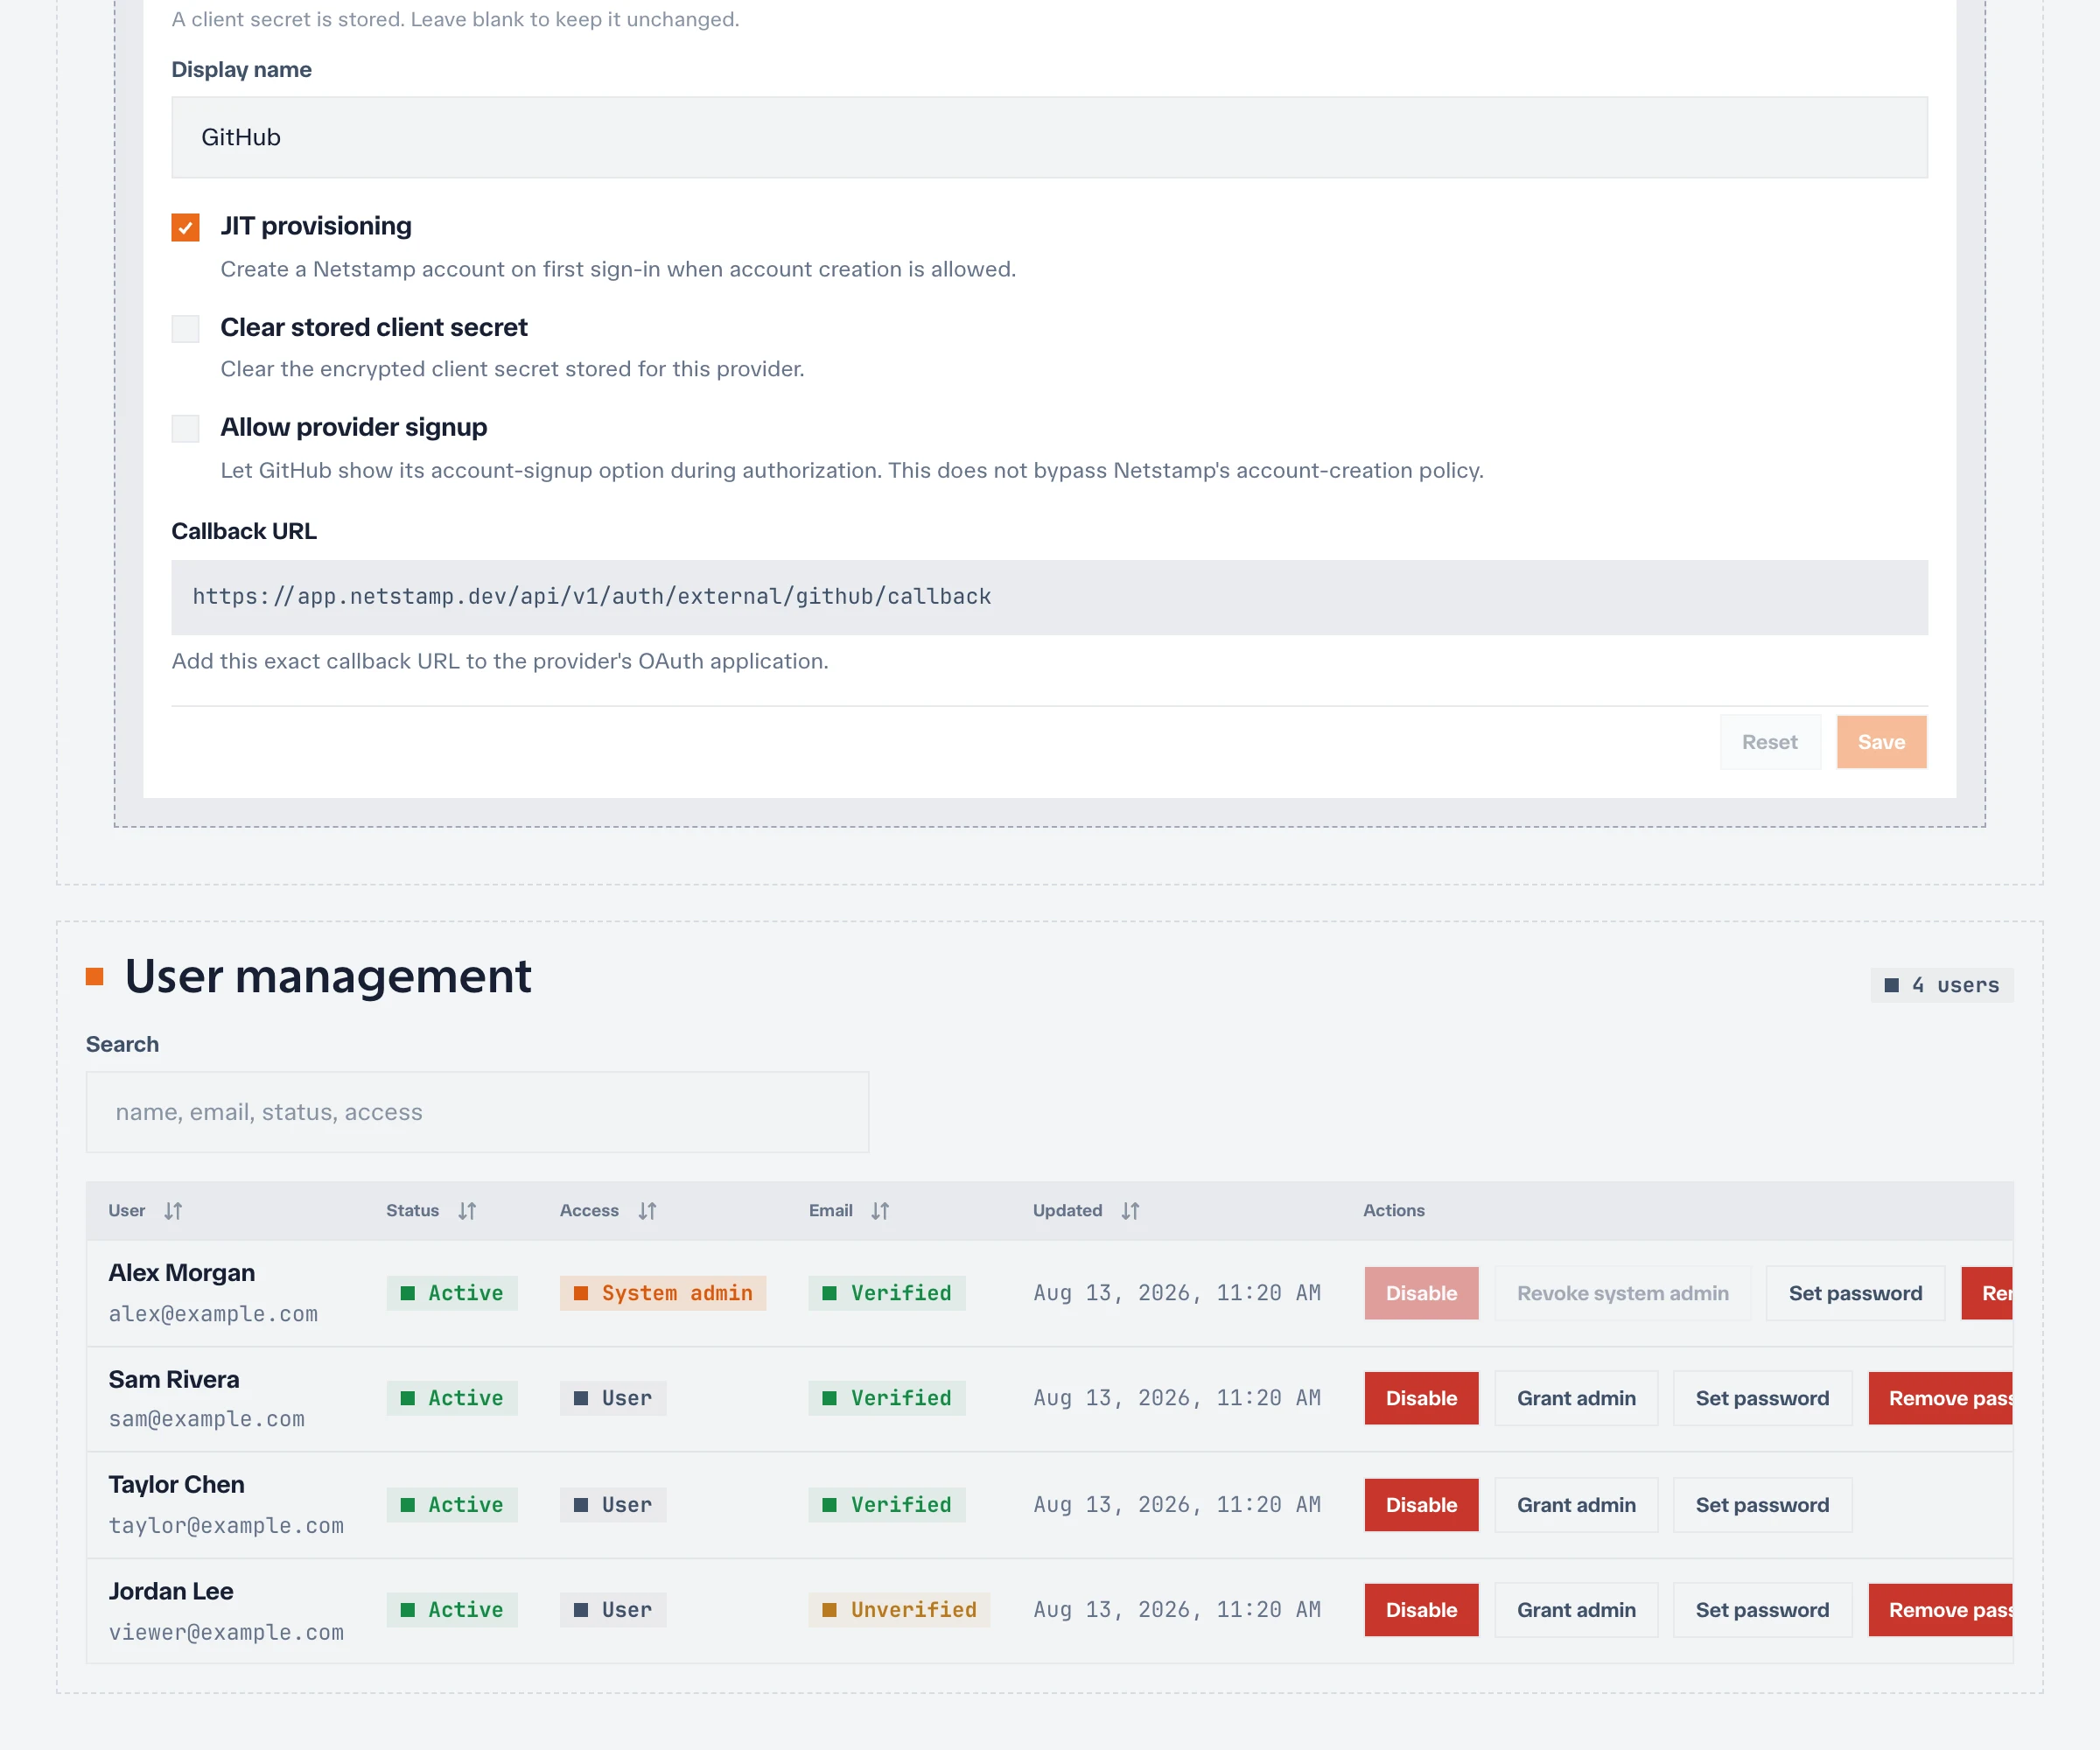Click Alex Morgan's System admin badge
The height and width of the screenshot is (1750, 2100).
pyautogui.click(x=663, y=1293)
